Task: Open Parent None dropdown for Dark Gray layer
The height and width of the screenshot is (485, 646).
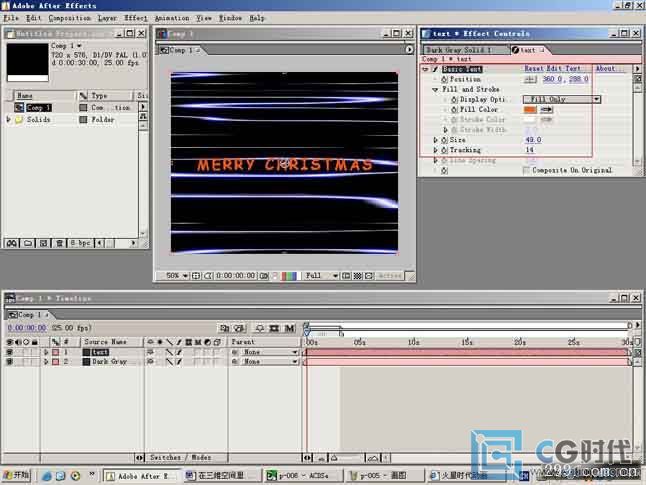Action: click(x=268, y=362)
